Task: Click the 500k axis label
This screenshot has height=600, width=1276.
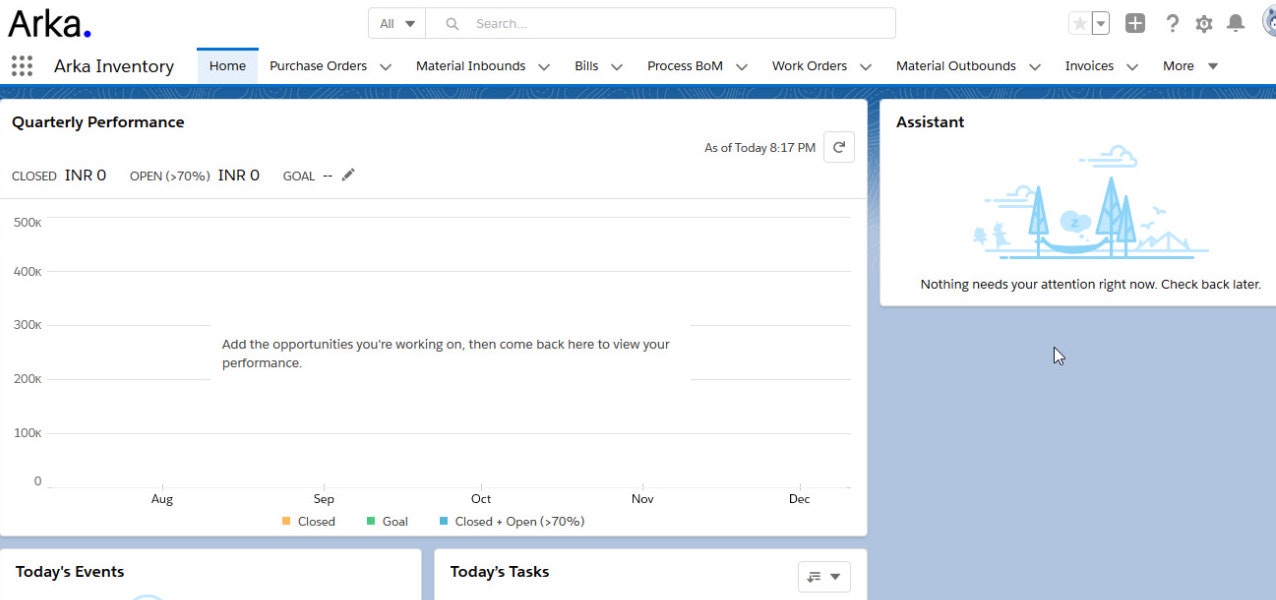Action: coord(27,222)
